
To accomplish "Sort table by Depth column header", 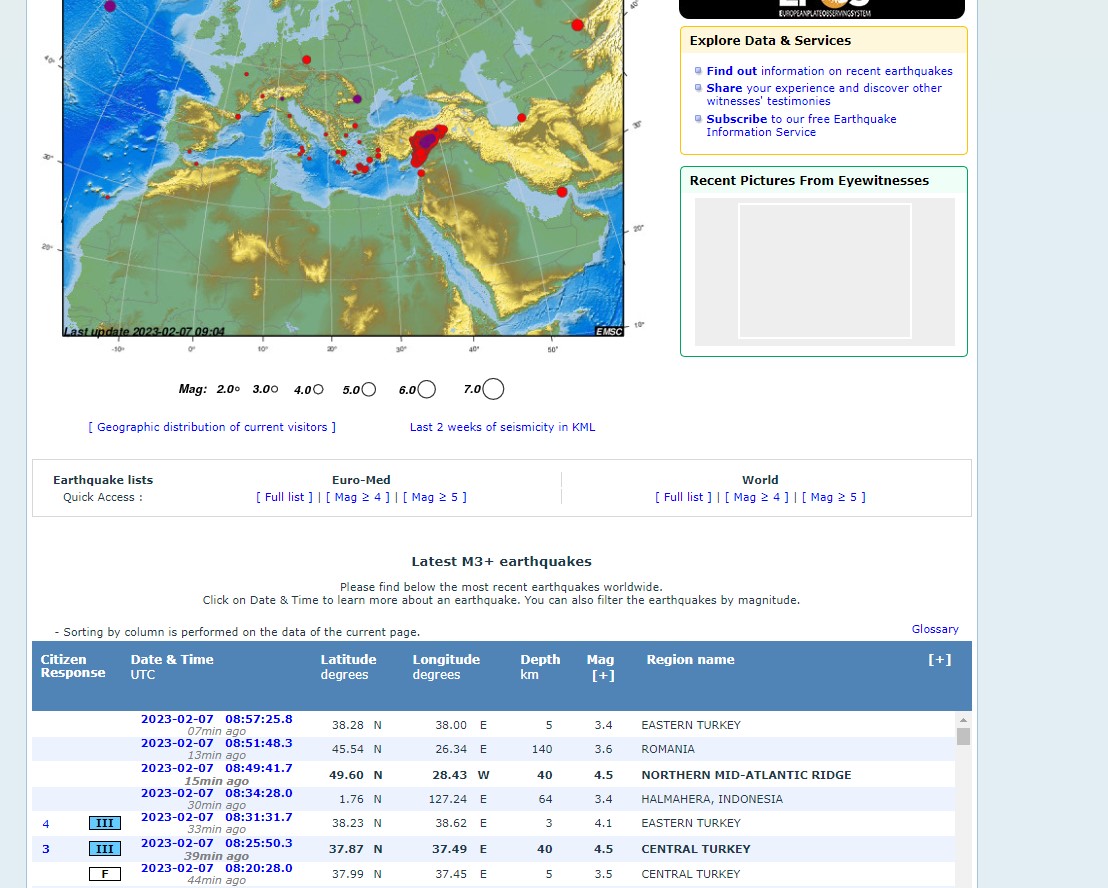I will pyautogui.click(x=539, y=660).
